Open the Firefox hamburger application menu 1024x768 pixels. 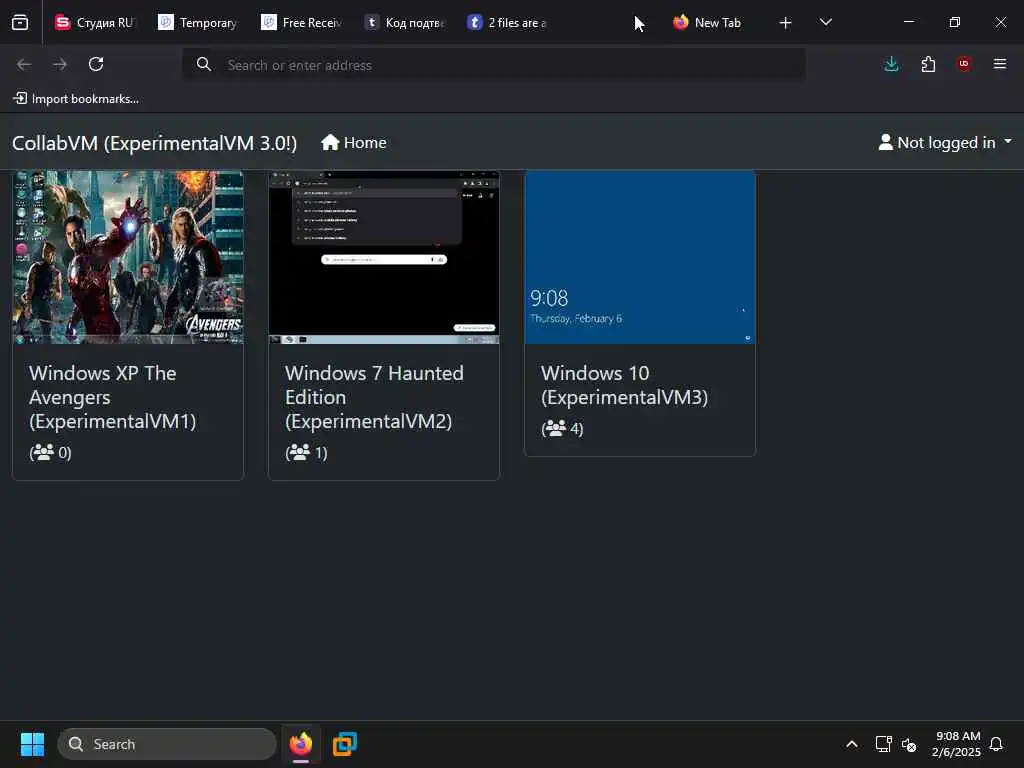1000,64
